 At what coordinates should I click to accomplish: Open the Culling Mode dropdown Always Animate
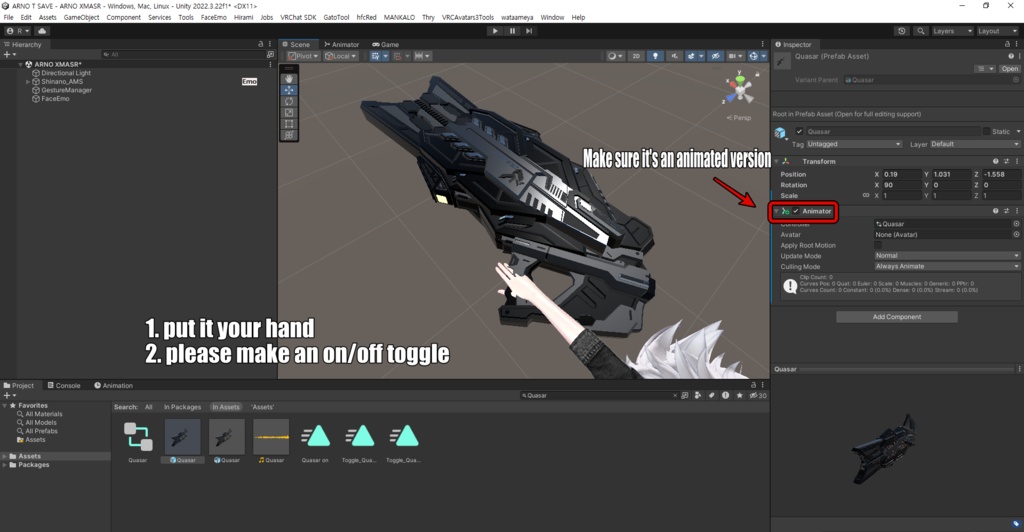[947, 266]
